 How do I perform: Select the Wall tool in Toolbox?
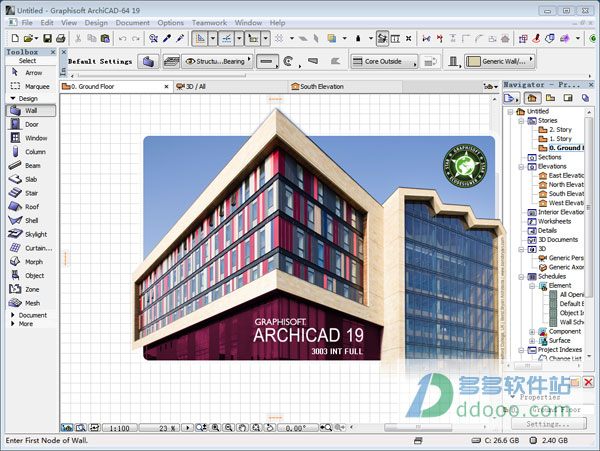31,111
